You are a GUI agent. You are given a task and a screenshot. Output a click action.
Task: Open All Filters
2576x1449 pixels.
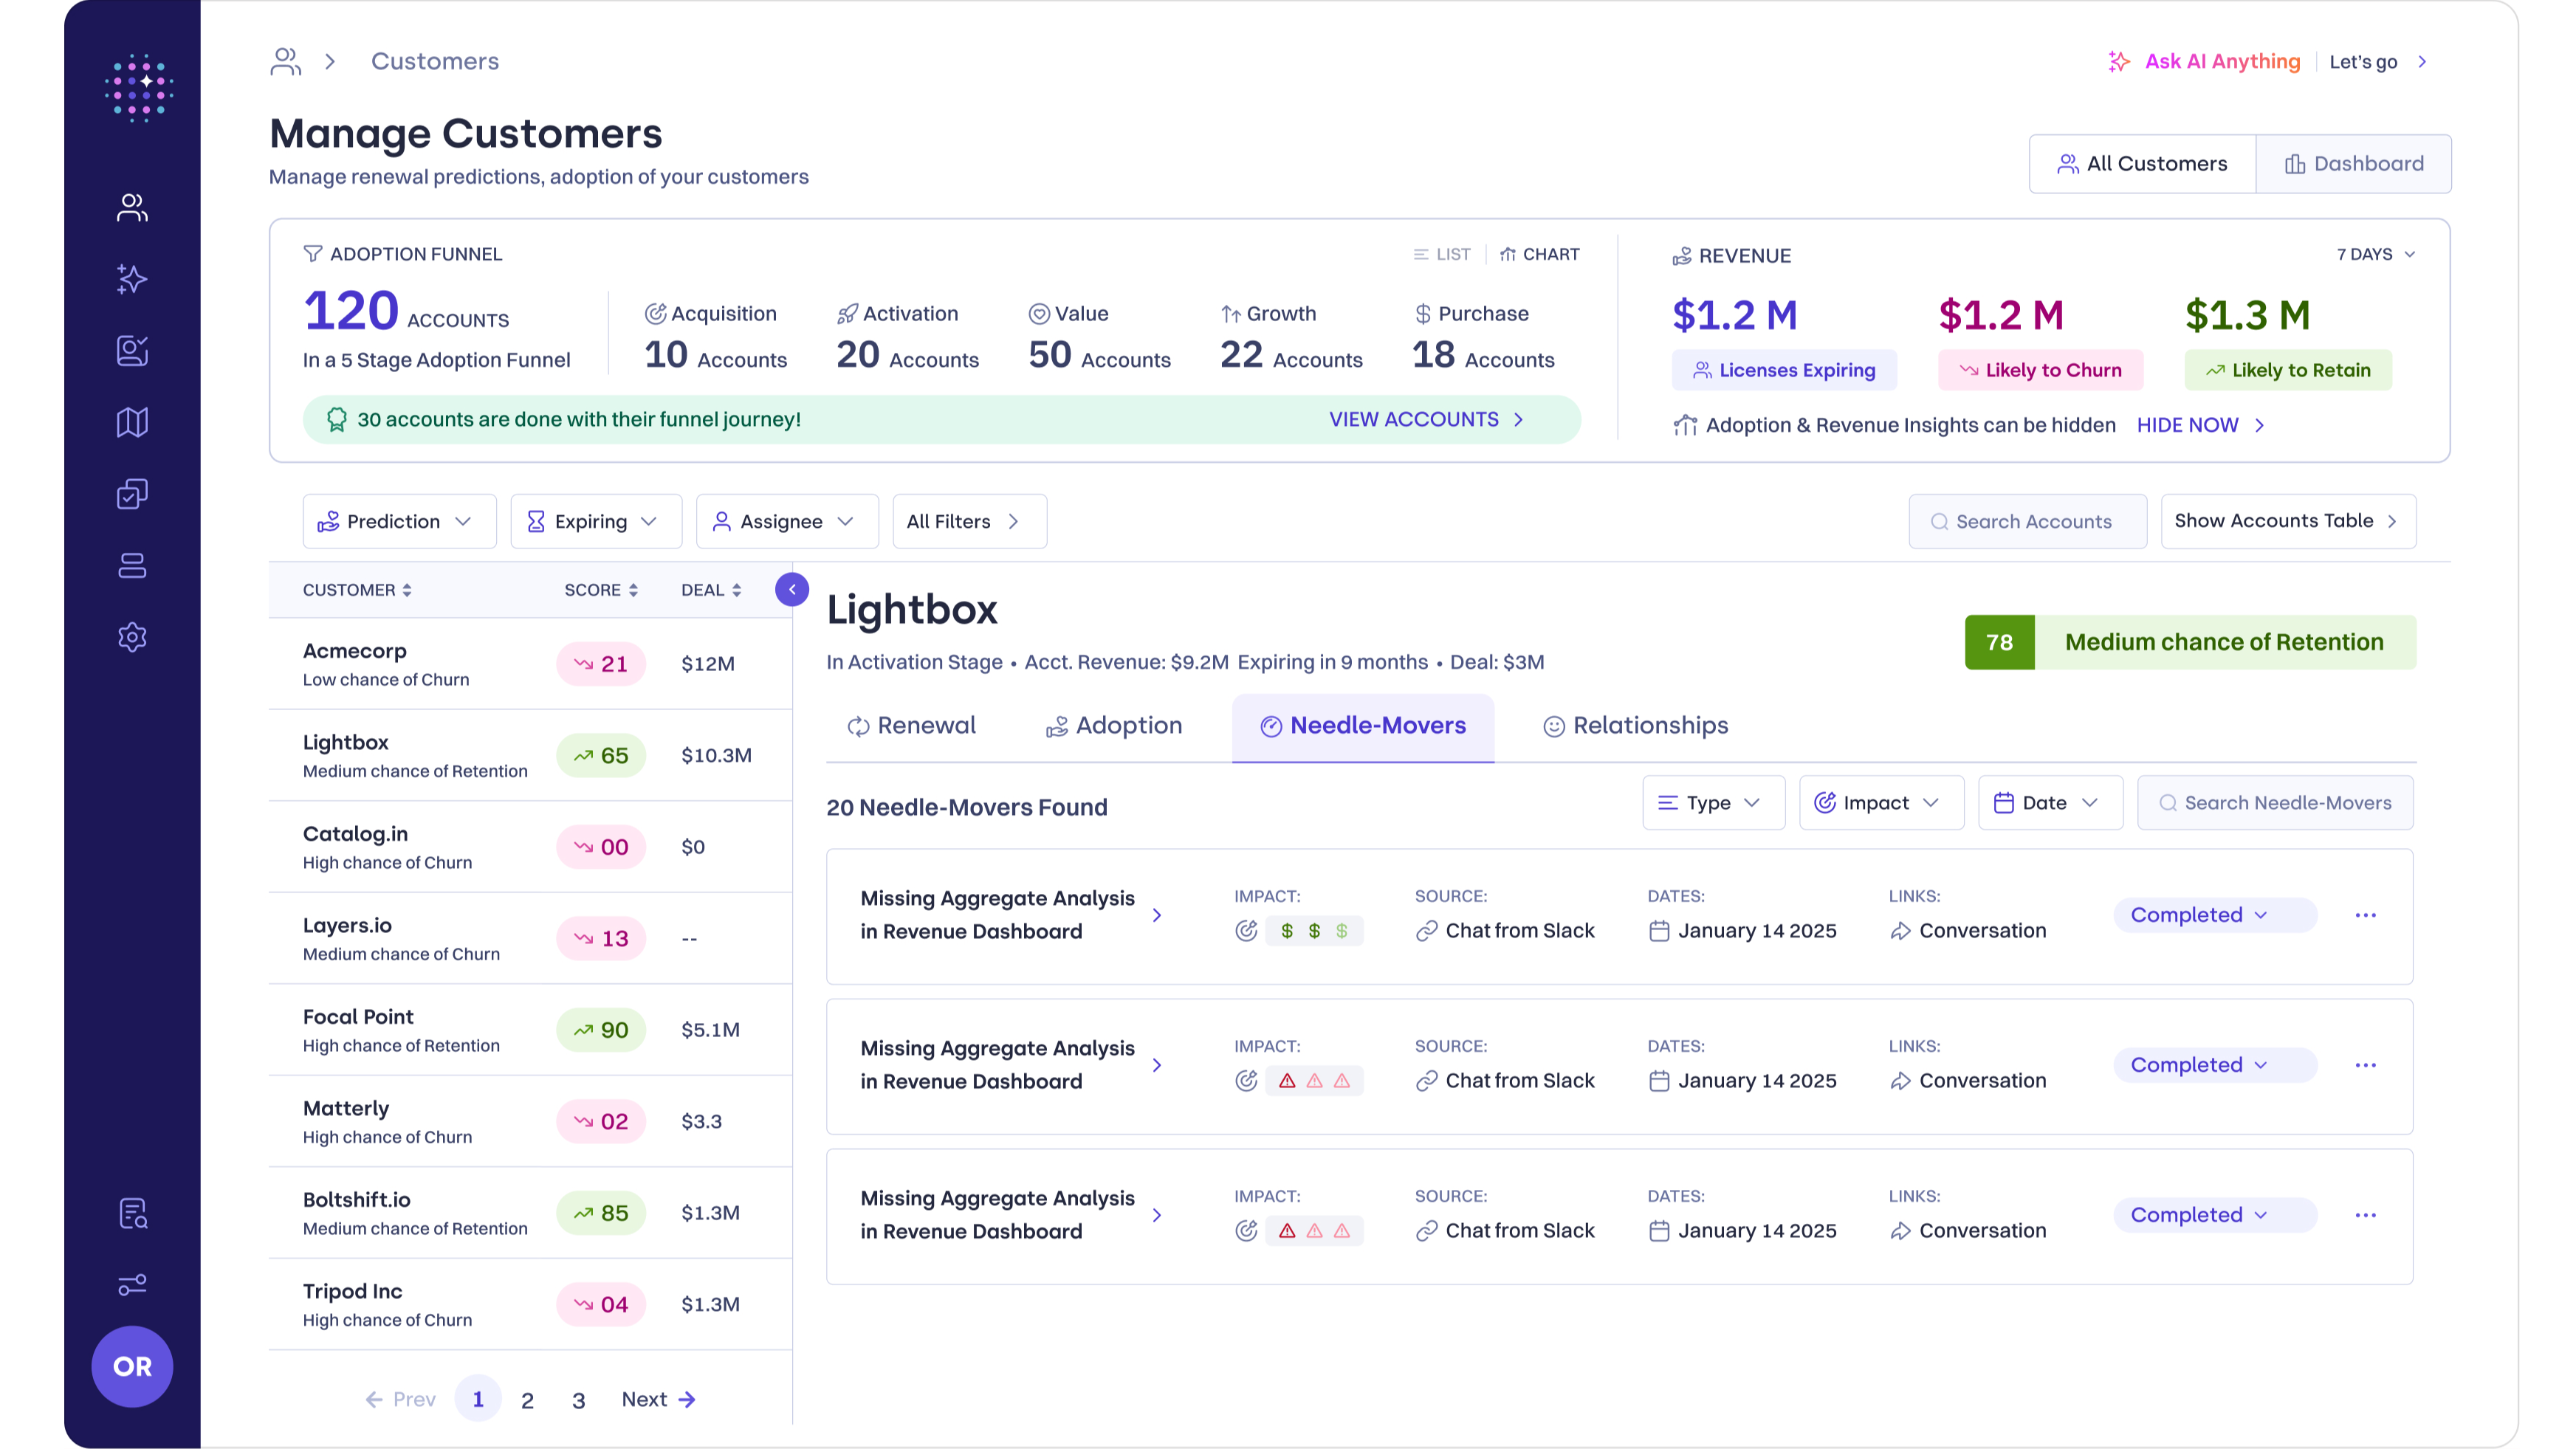(969, 521)
